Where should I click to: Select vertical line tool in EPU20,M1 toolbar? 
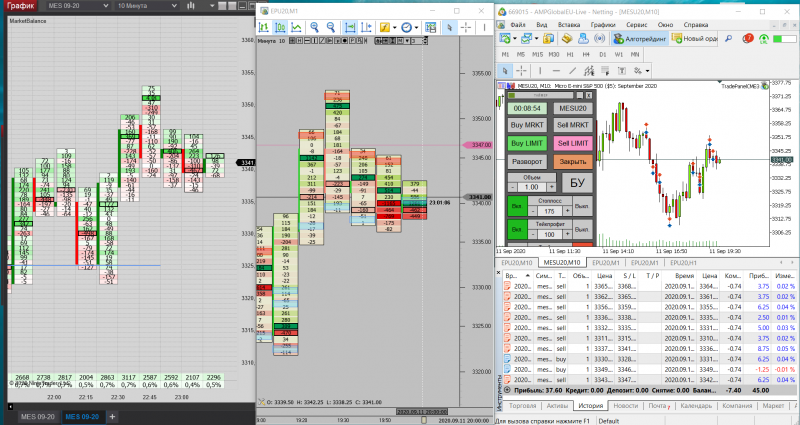(484, 28)
